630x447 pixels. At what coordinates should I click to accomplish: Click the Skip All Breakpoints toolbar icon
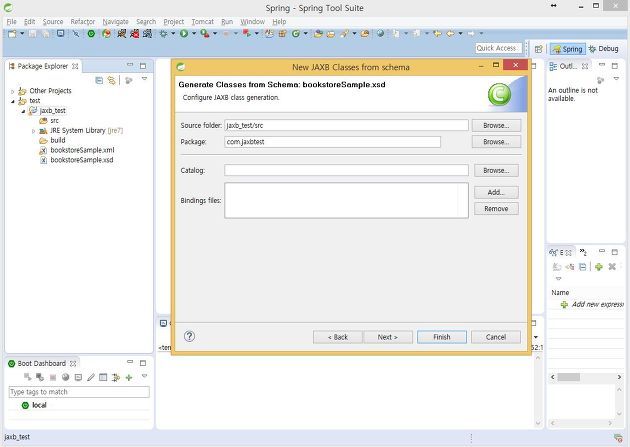pos(76,34)
